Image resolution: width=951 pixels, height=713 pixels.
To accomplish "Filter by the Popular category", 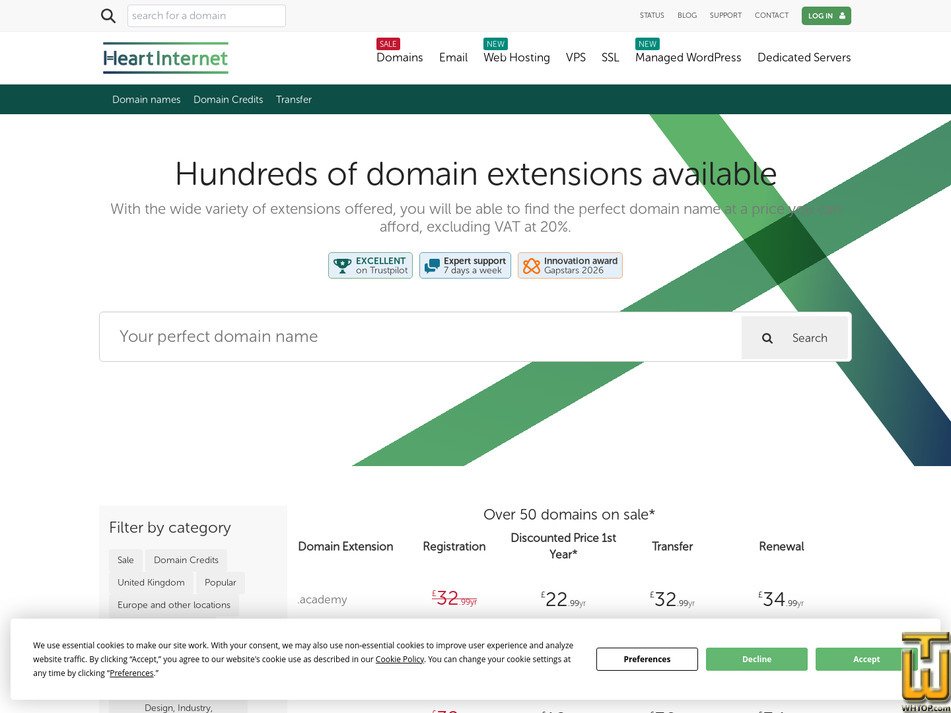I will 220,582.
